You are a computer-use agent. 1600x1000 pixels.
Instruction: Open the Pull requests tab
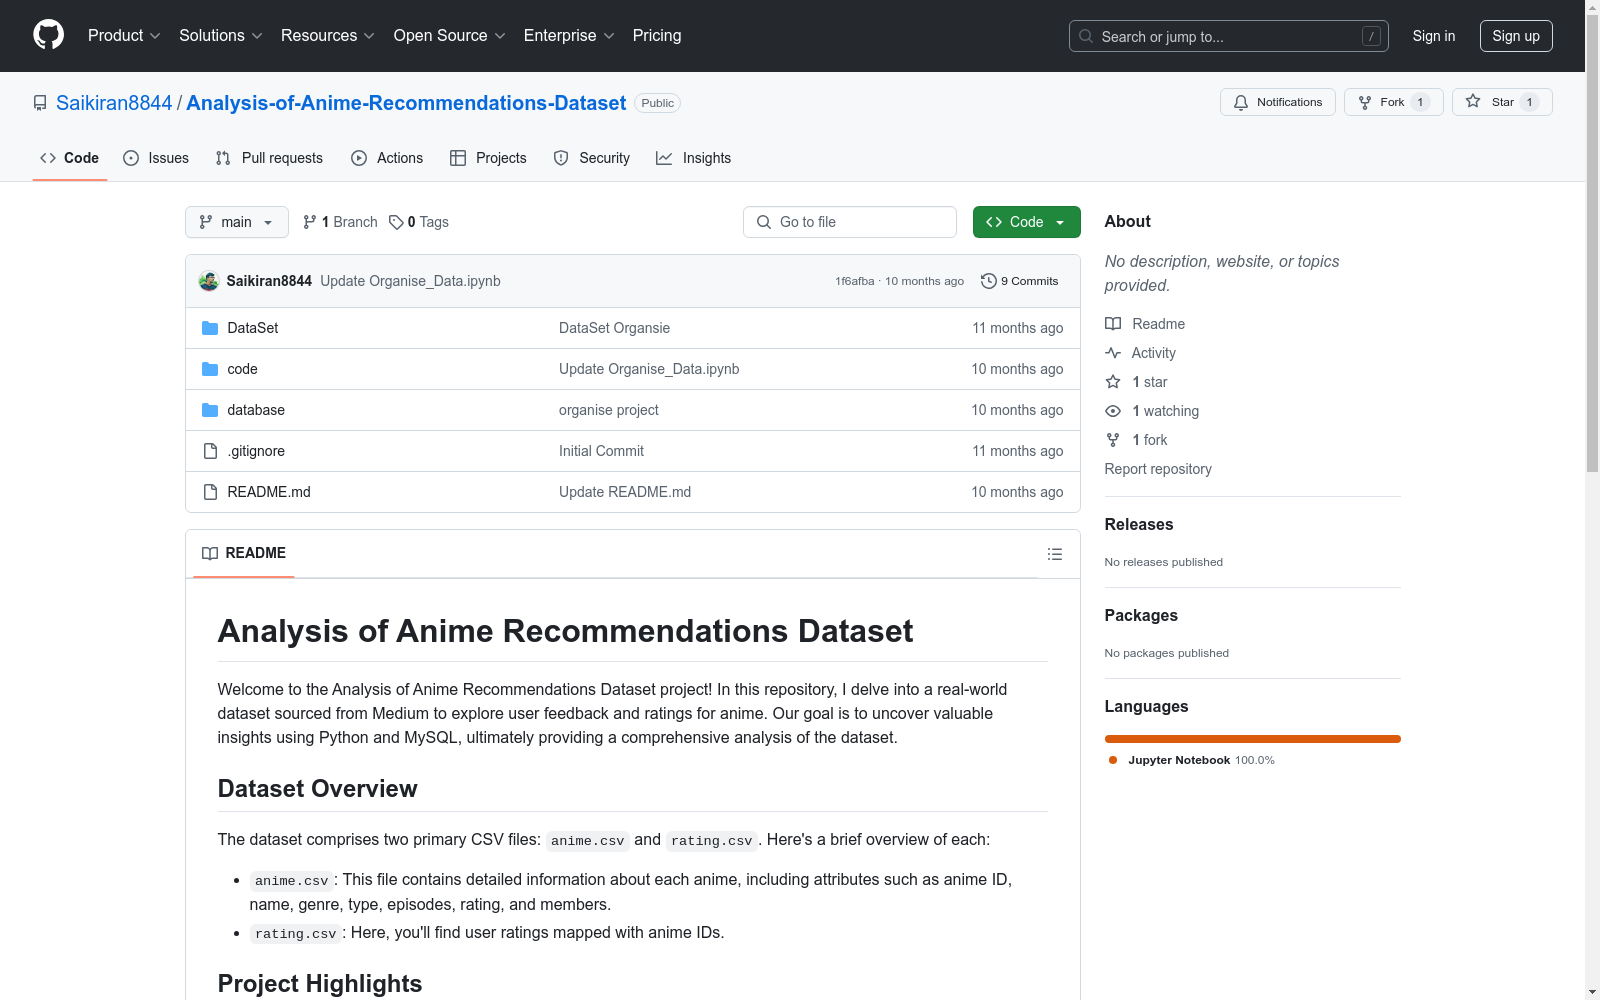(269, 158)
